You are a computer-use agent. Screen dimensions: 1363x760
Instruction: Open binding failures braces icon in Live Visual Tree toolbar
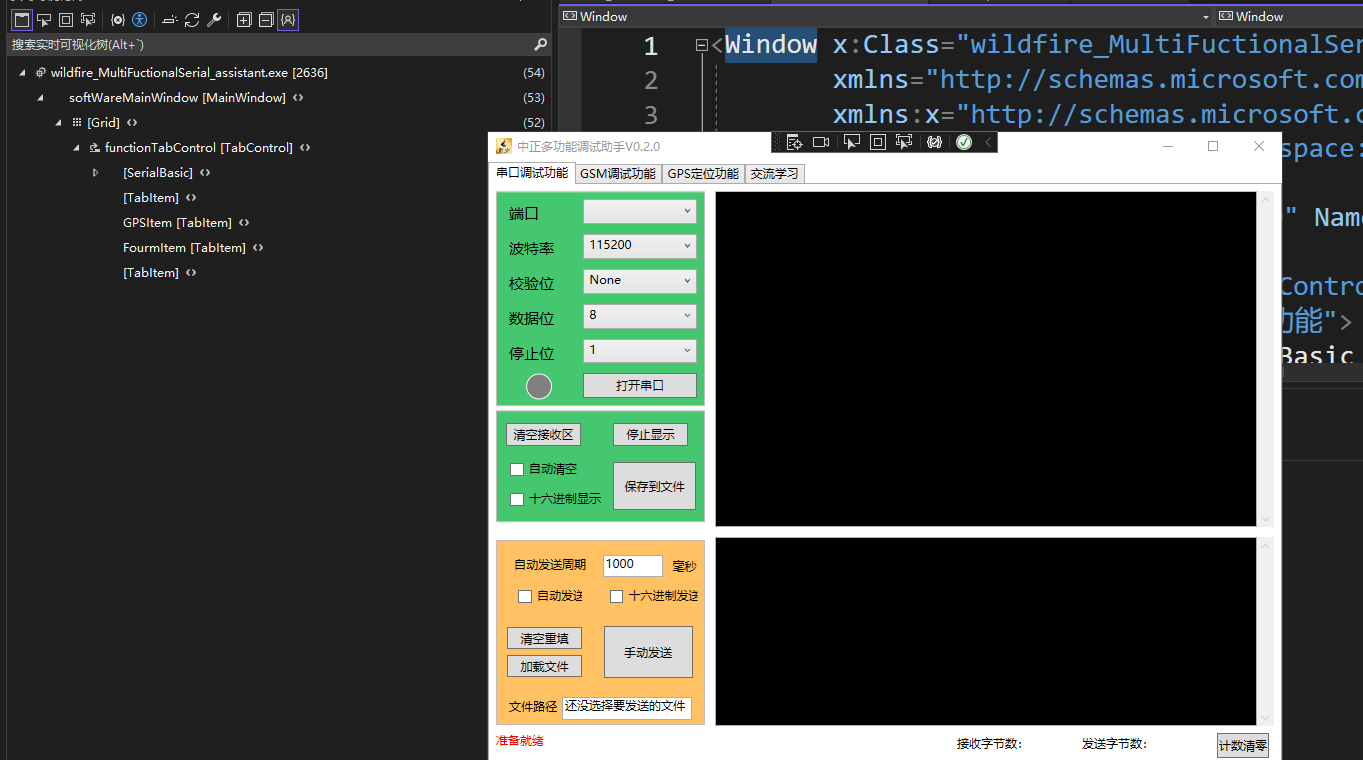click(x=118, y=19)
